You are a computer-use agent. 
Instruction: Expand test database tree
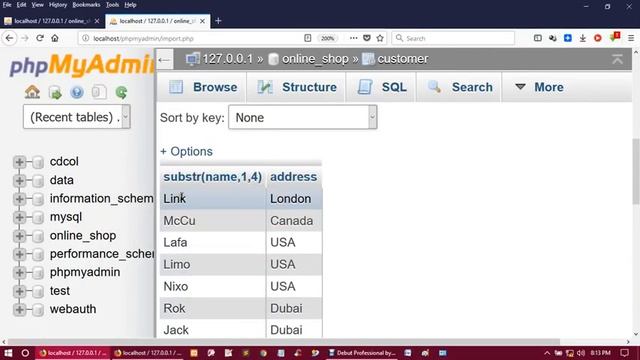[19, 291]
